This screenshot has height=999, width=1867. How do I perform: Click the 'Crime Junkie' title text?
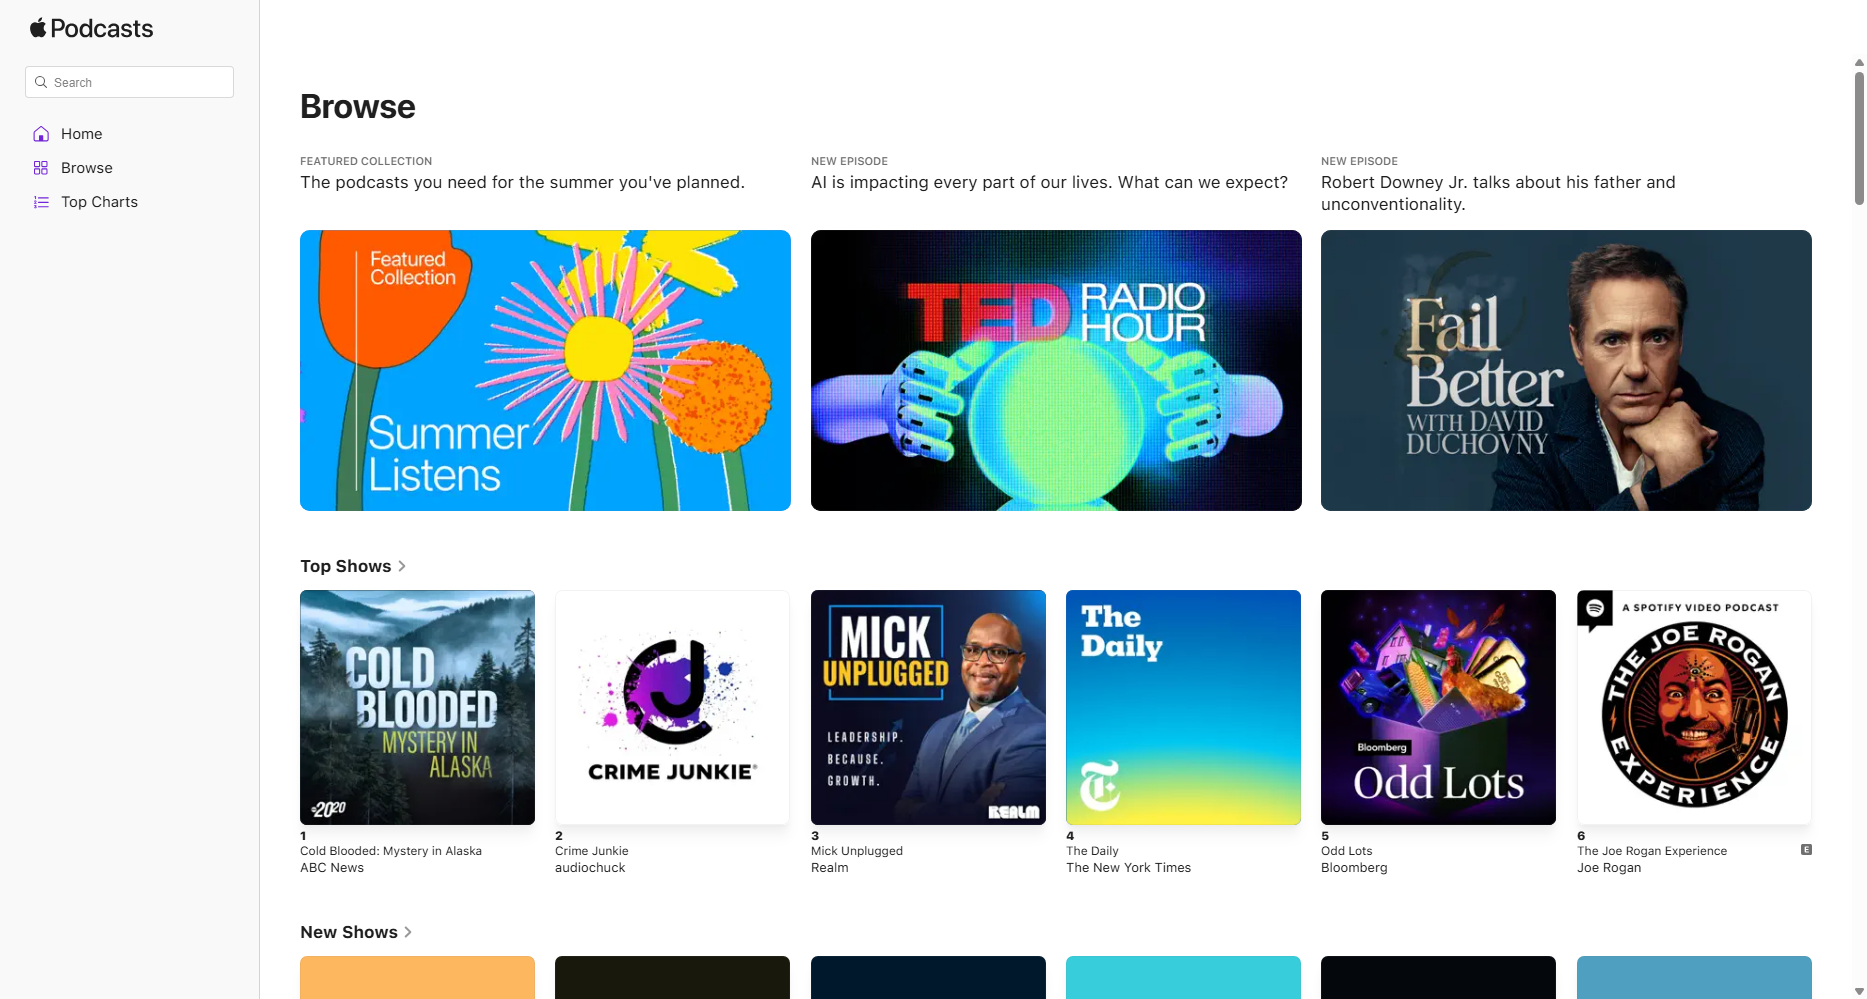coord(592,851)
